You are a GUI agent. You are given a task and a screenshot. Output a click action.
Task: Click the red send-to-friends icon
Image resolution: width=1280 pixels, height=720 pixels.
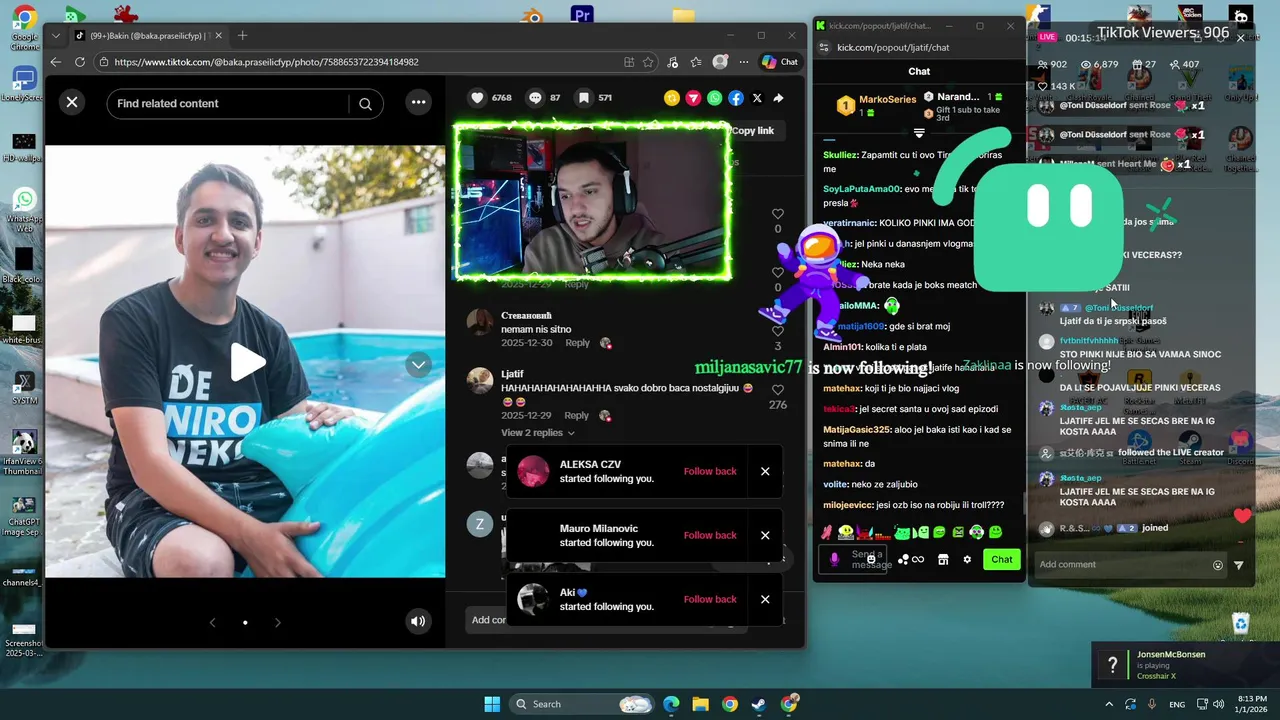(x=693, y=98)
